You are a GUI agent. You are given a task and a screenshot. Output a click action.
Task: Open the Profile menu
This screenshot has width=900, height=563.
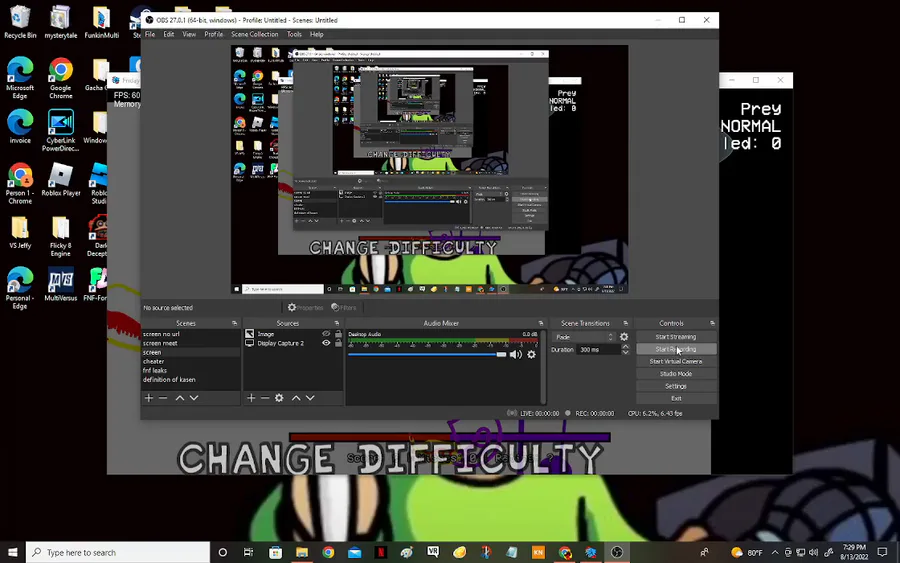214,34
